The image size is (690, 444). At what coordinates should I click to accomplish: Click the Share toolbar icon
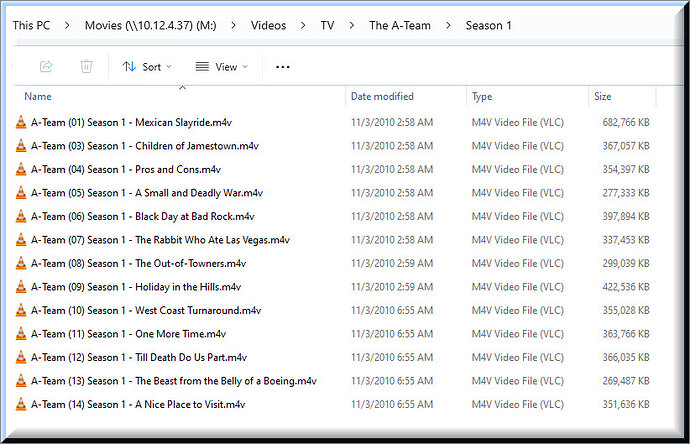click(x=46, y=66)
